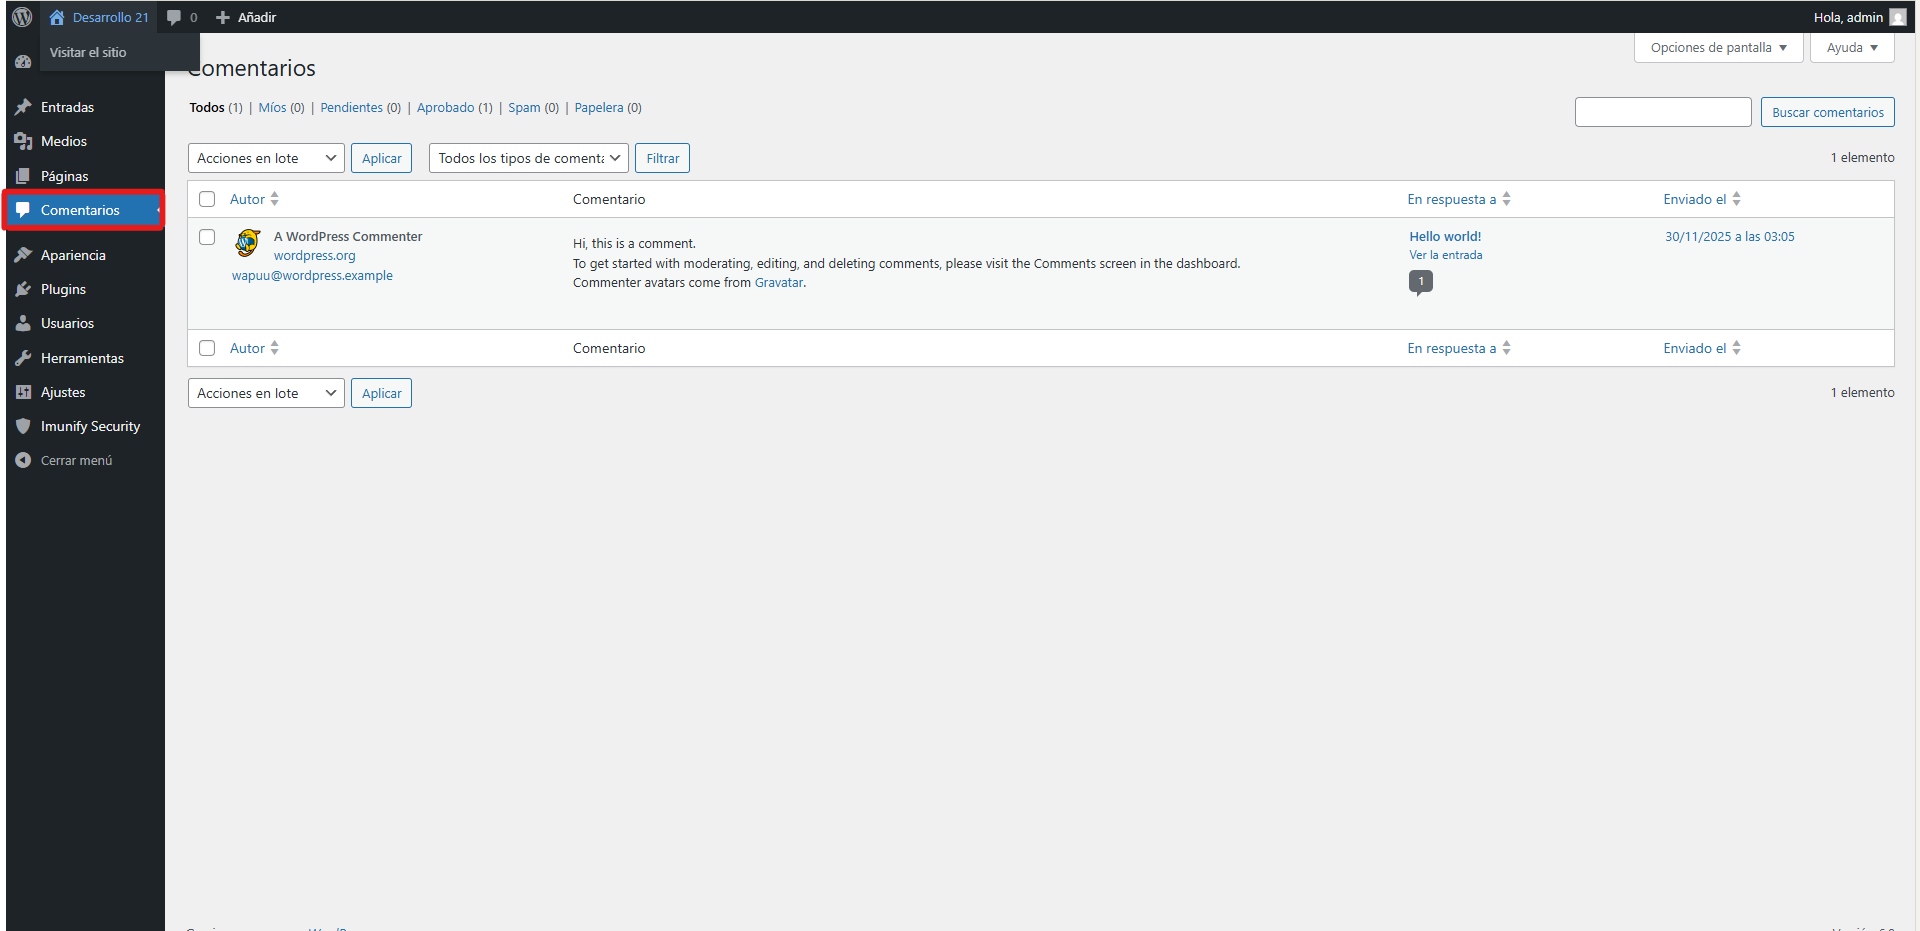Tick the select-all checkbox in table footer
This screenshot has width=1920, height=931.
point(207,348)
